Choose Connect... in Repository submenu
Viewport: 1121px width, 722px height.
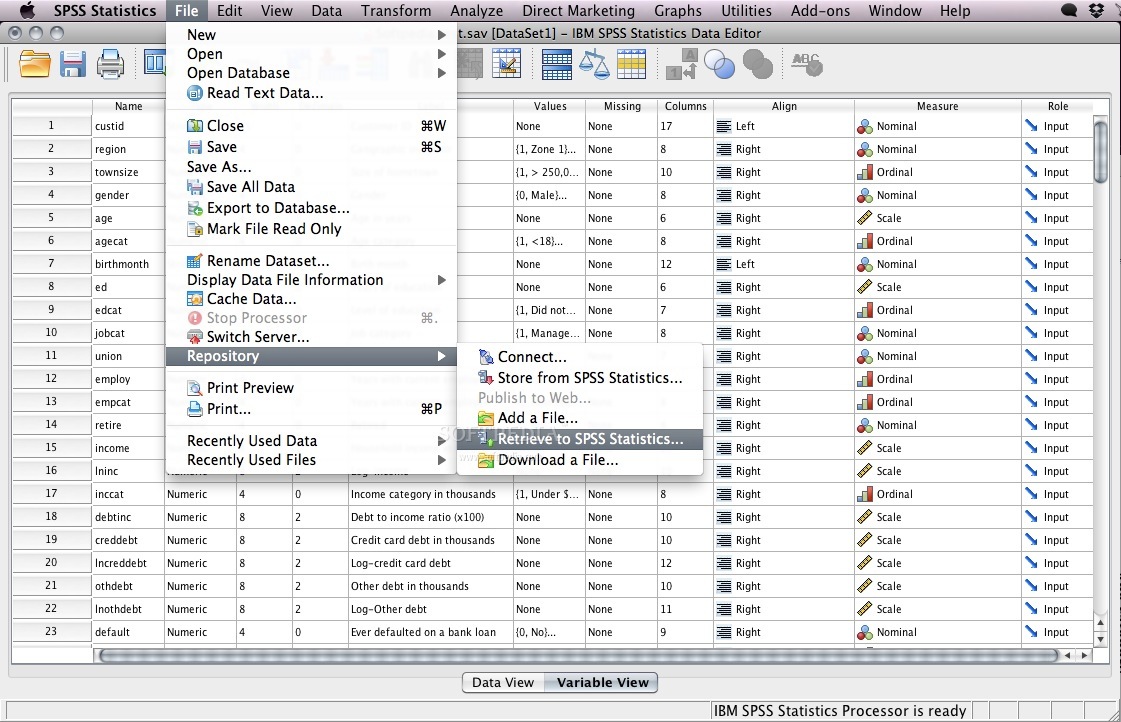580,357
